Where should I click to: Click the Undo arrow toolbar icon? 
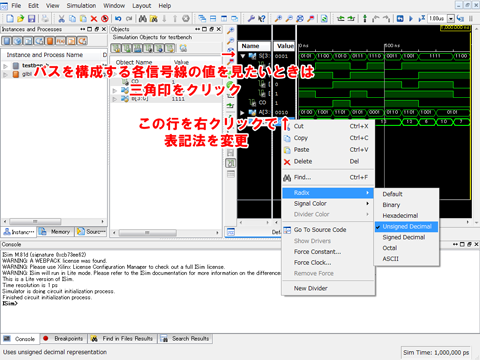[118, 19]
